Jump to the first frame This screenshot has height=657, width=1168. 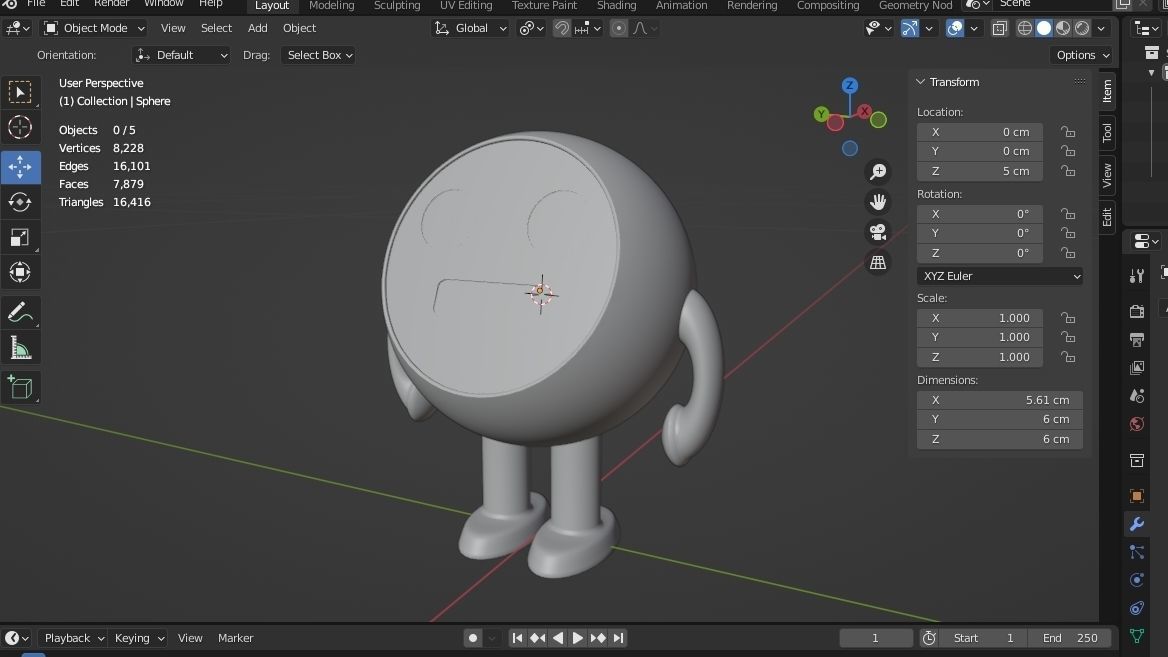517,638
